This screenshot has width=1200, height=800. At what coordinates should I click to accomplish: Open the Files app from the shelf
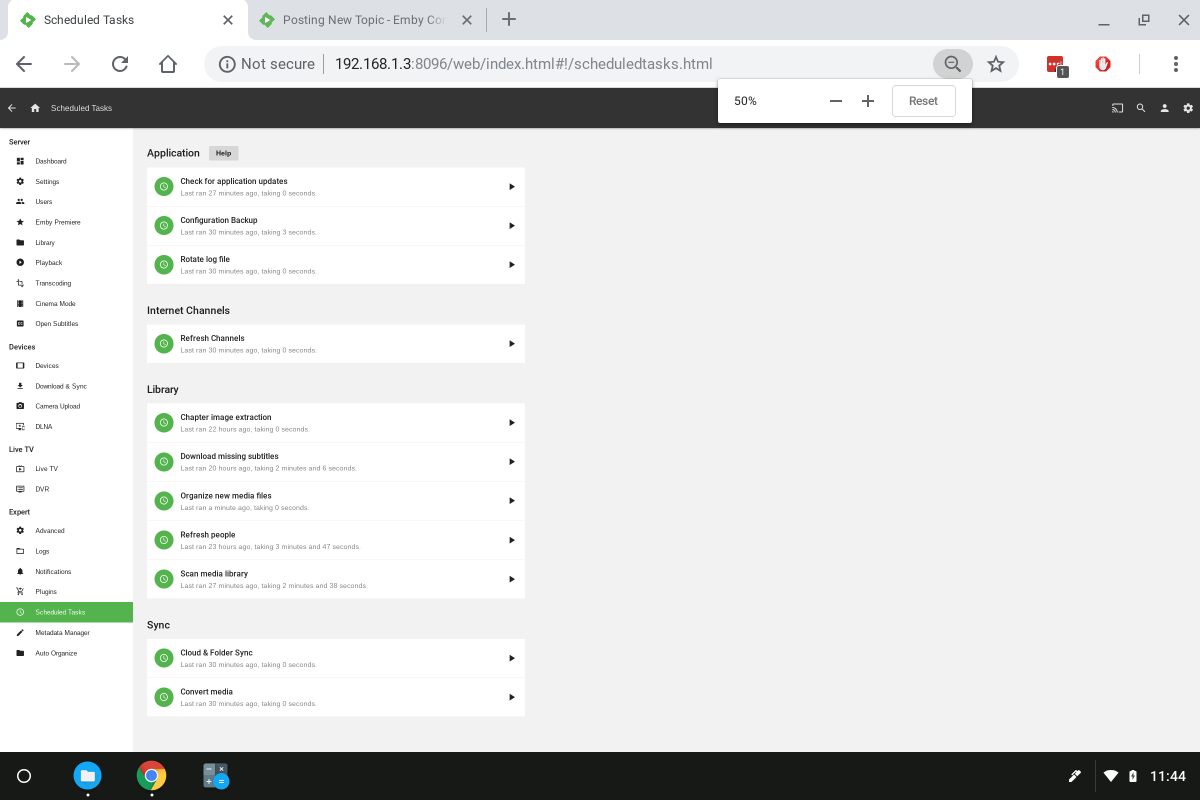click(88, 776)
